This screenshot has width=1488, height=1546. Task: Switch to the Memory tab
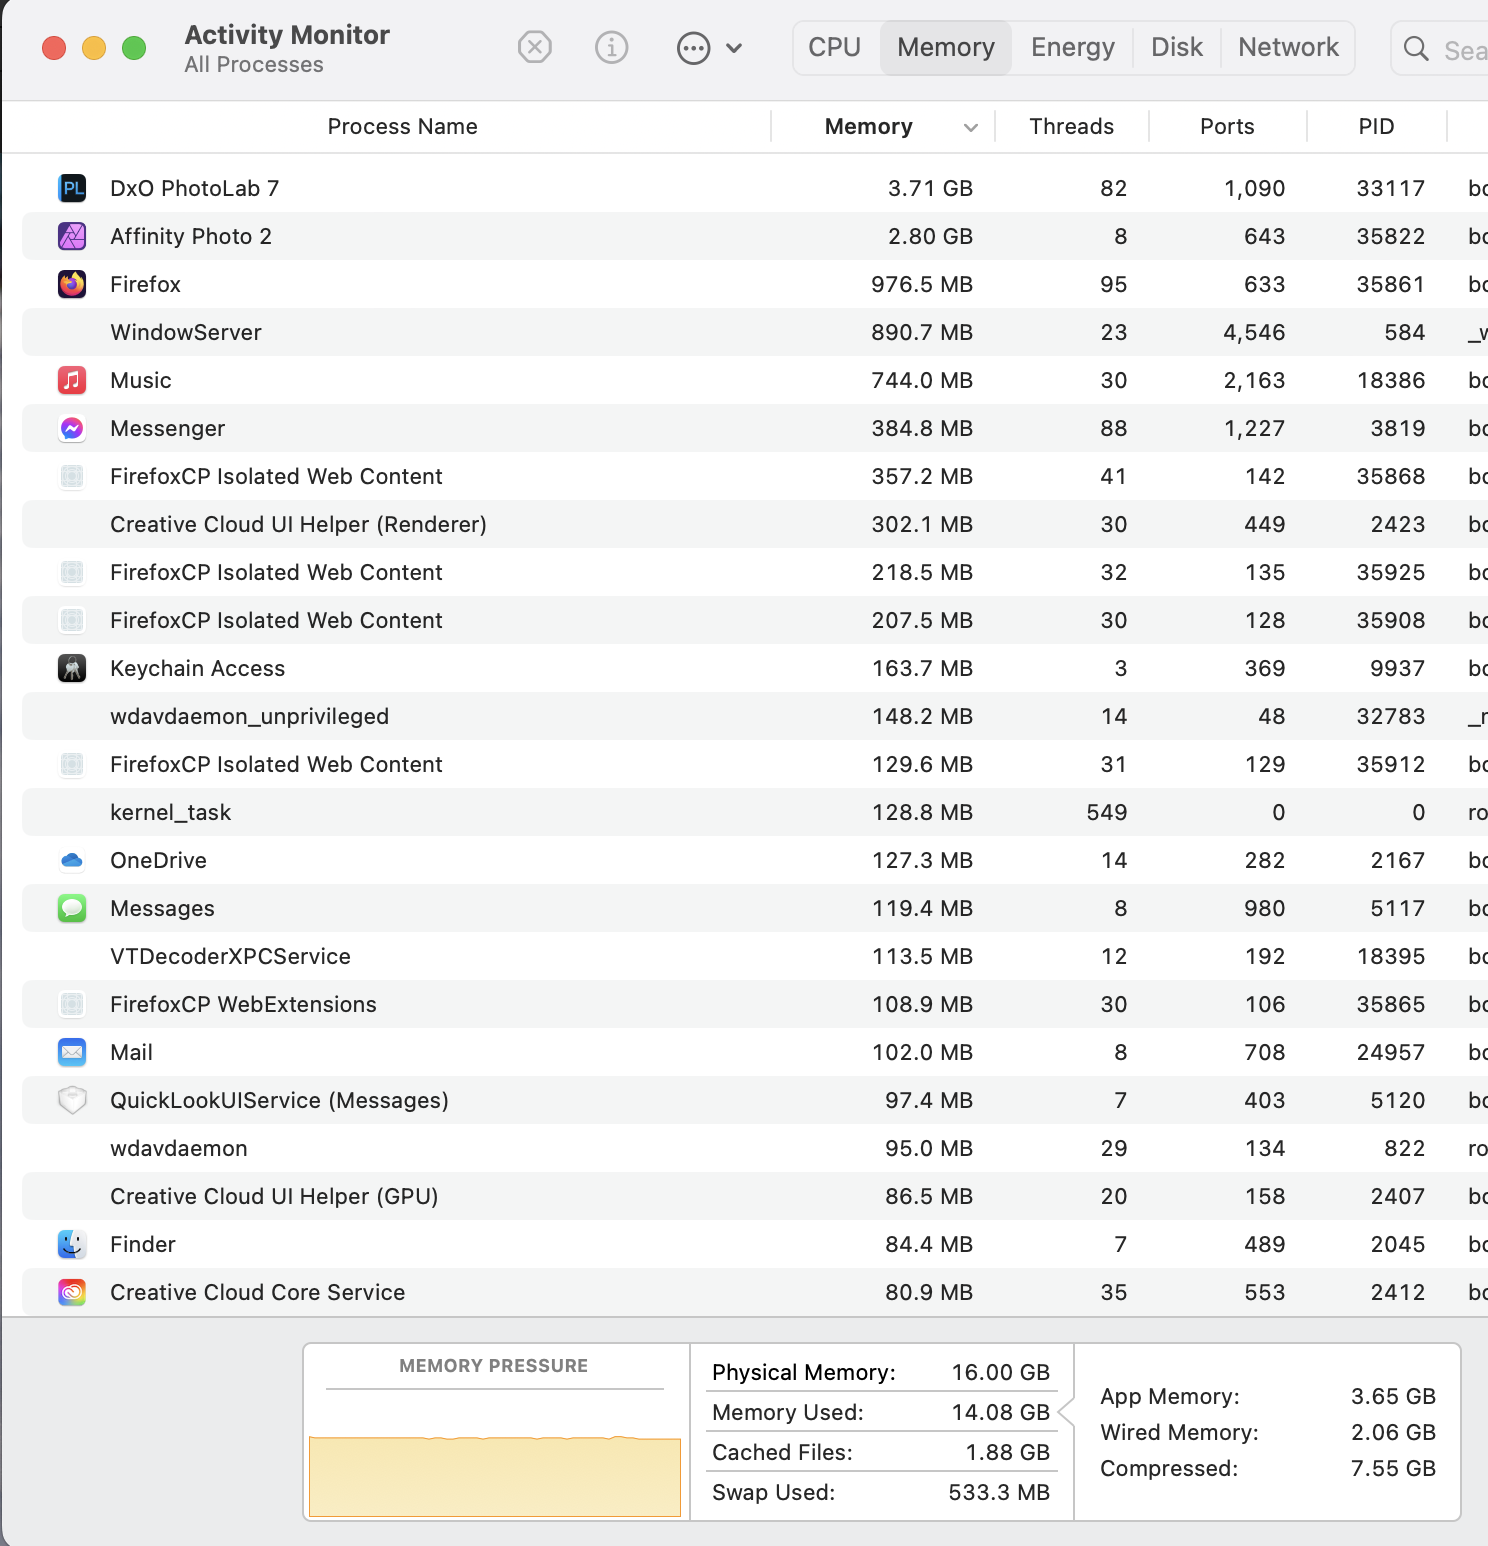[x=946, y=48]
